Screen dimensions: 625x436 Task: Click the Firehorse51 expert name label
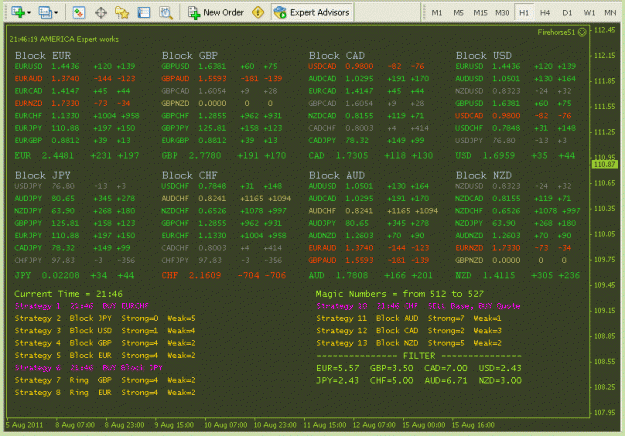556,32
